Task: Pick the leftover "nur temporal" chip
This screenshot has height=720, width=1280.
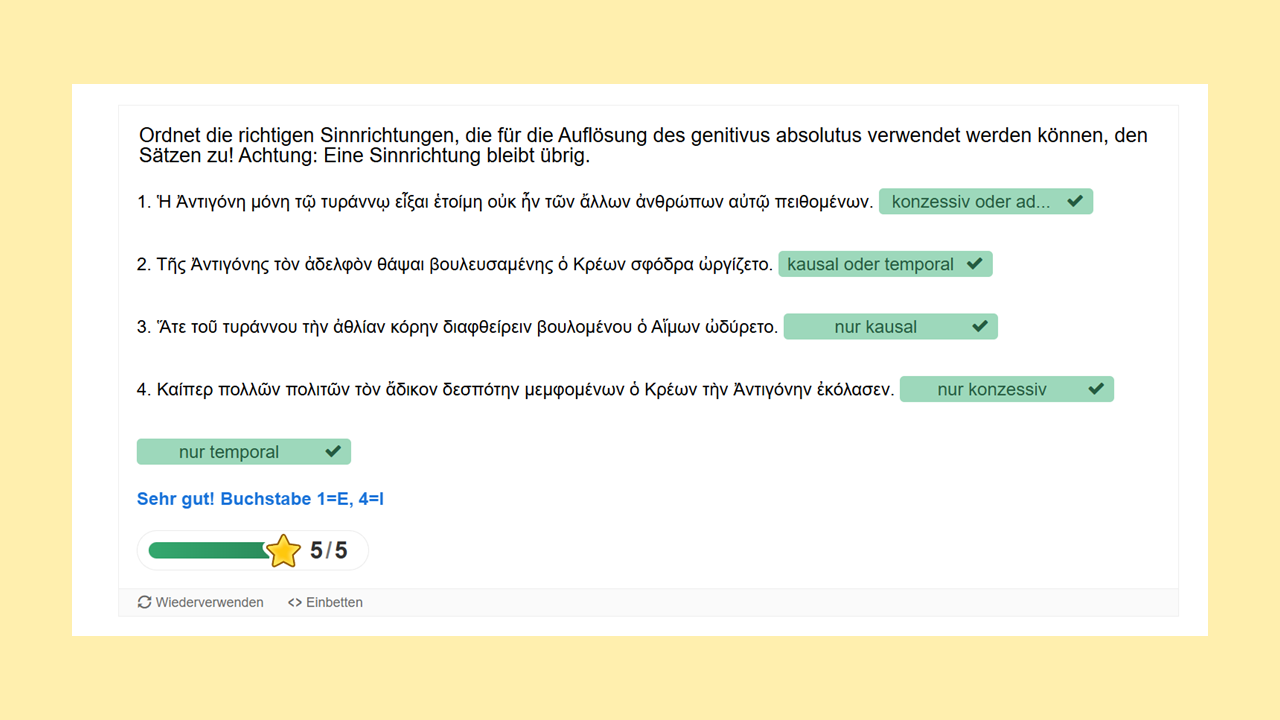Action: point(228,452)
